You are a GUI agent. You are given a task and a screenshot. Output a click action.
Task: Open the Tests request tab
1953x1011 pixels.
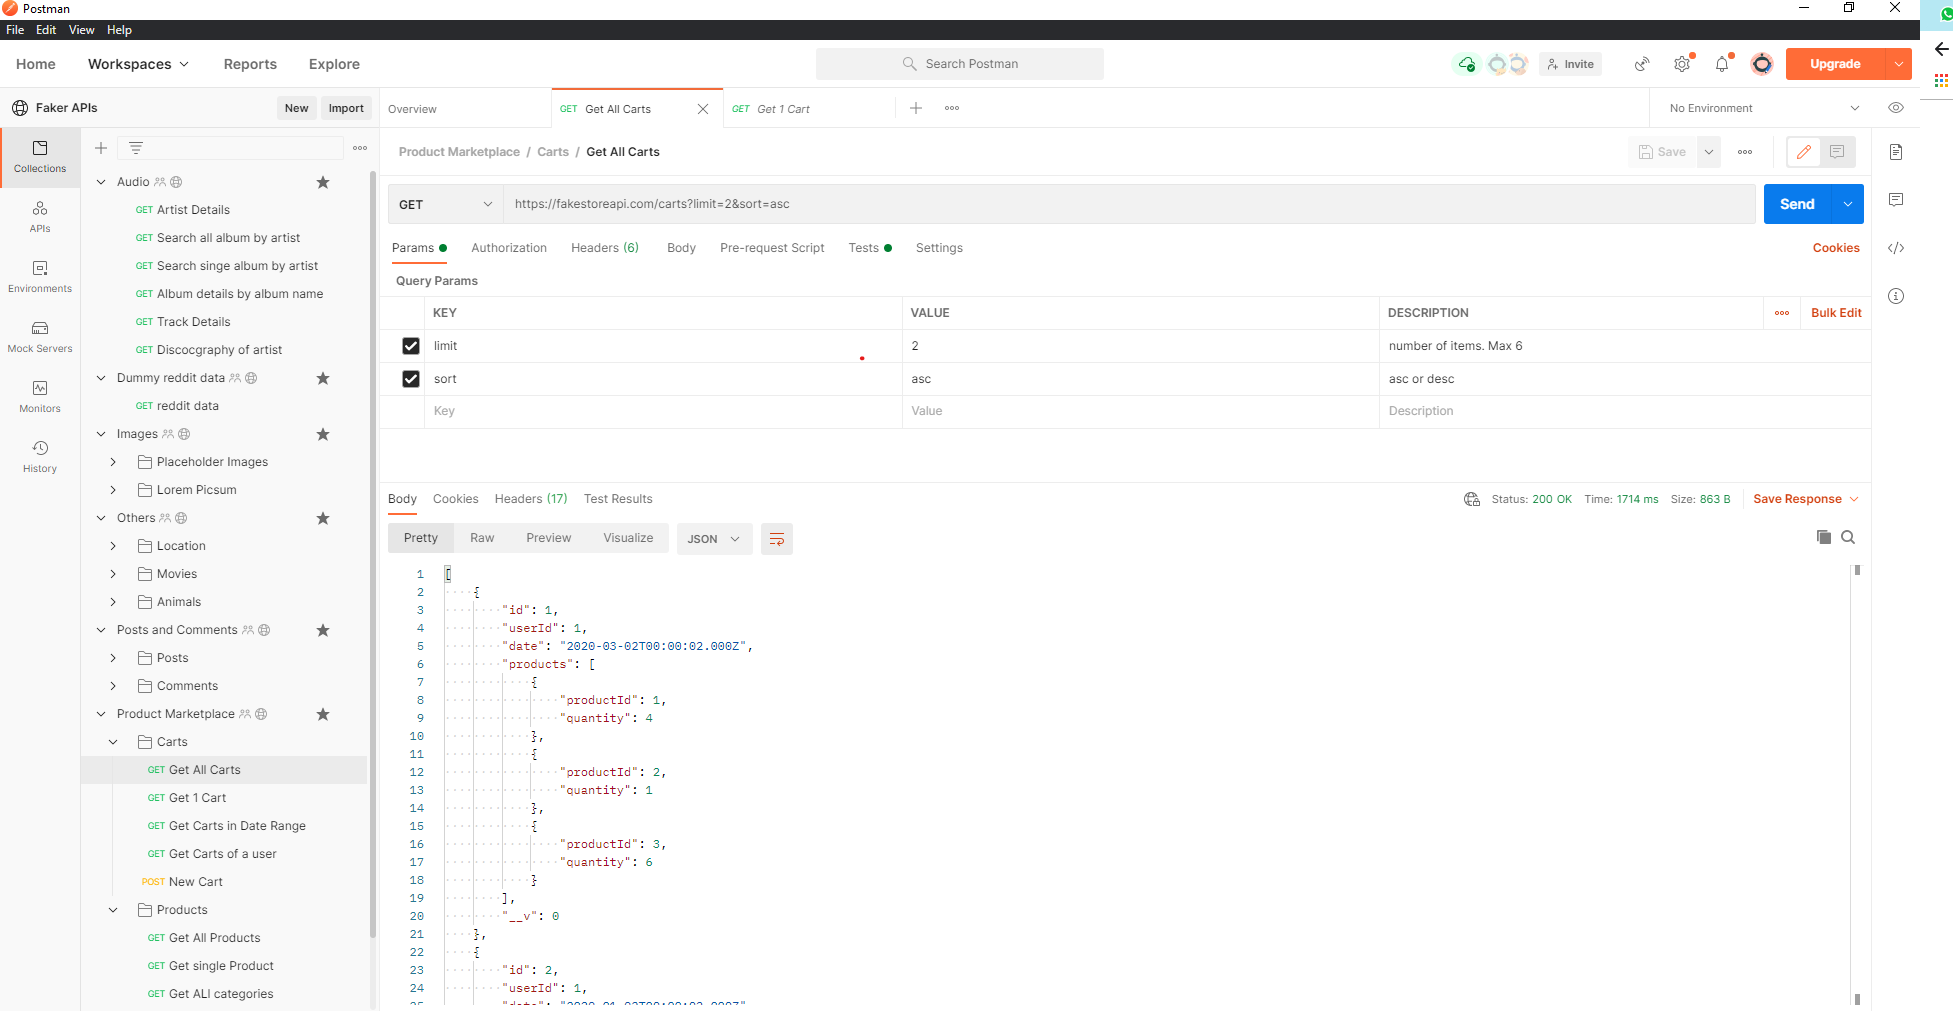point(870,248)
